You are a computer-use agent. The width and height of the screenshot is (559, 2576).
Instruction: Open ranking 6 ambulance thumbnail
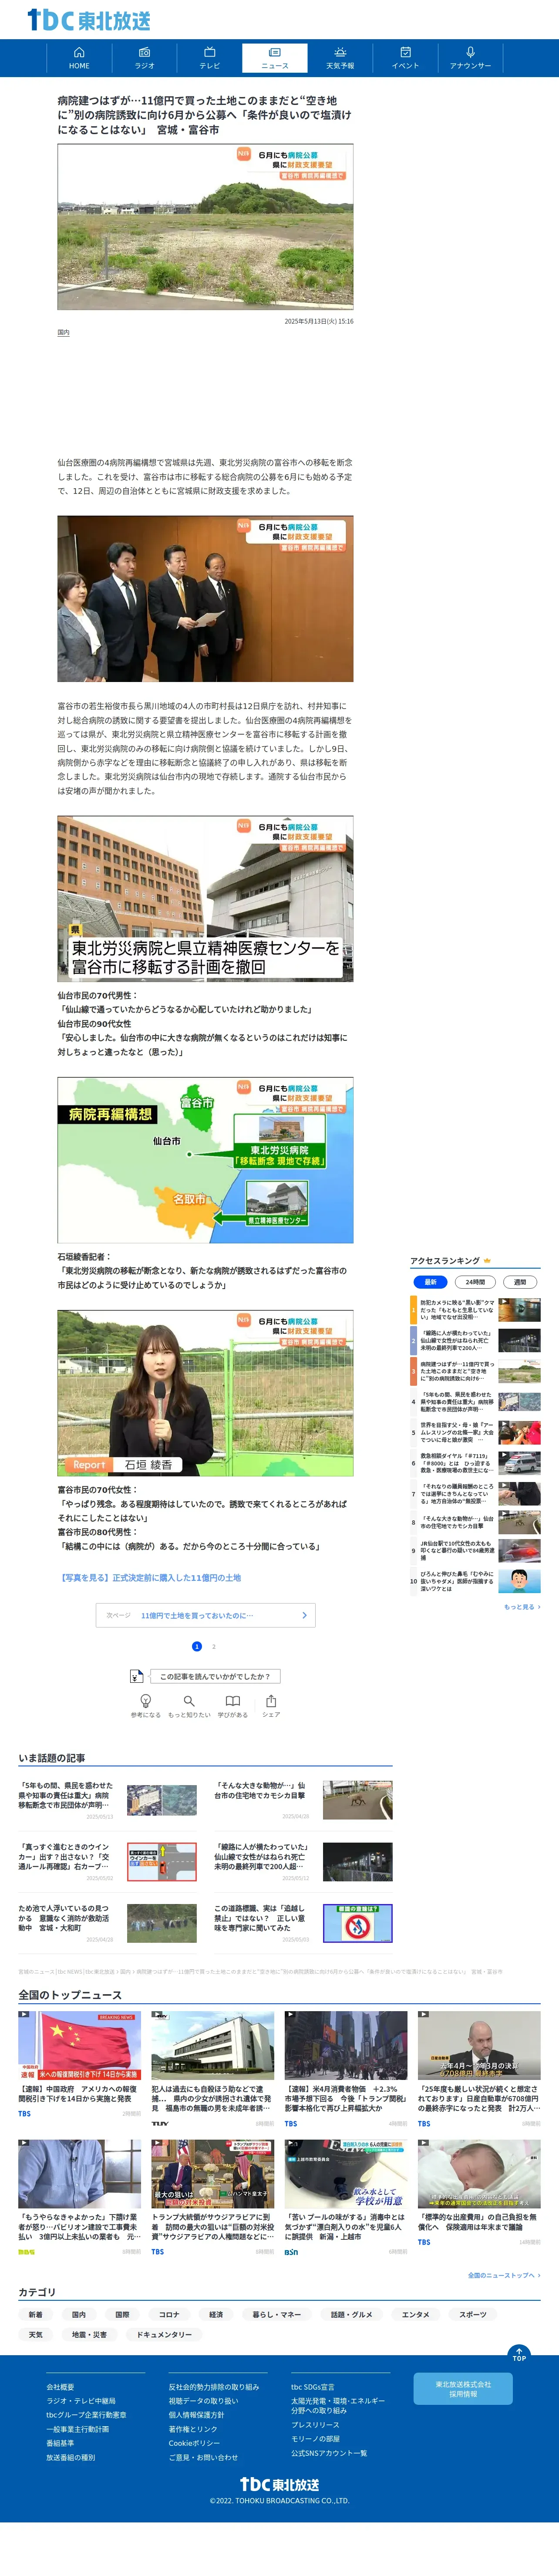pyautogui.click(x=519, y=1463)
